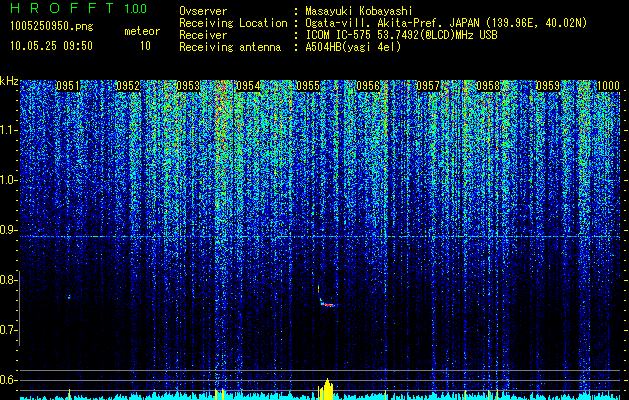Click the date stamp 10.05.25 09:50
This screenshot has width=629, height=400.
click(x=51, y=46)
